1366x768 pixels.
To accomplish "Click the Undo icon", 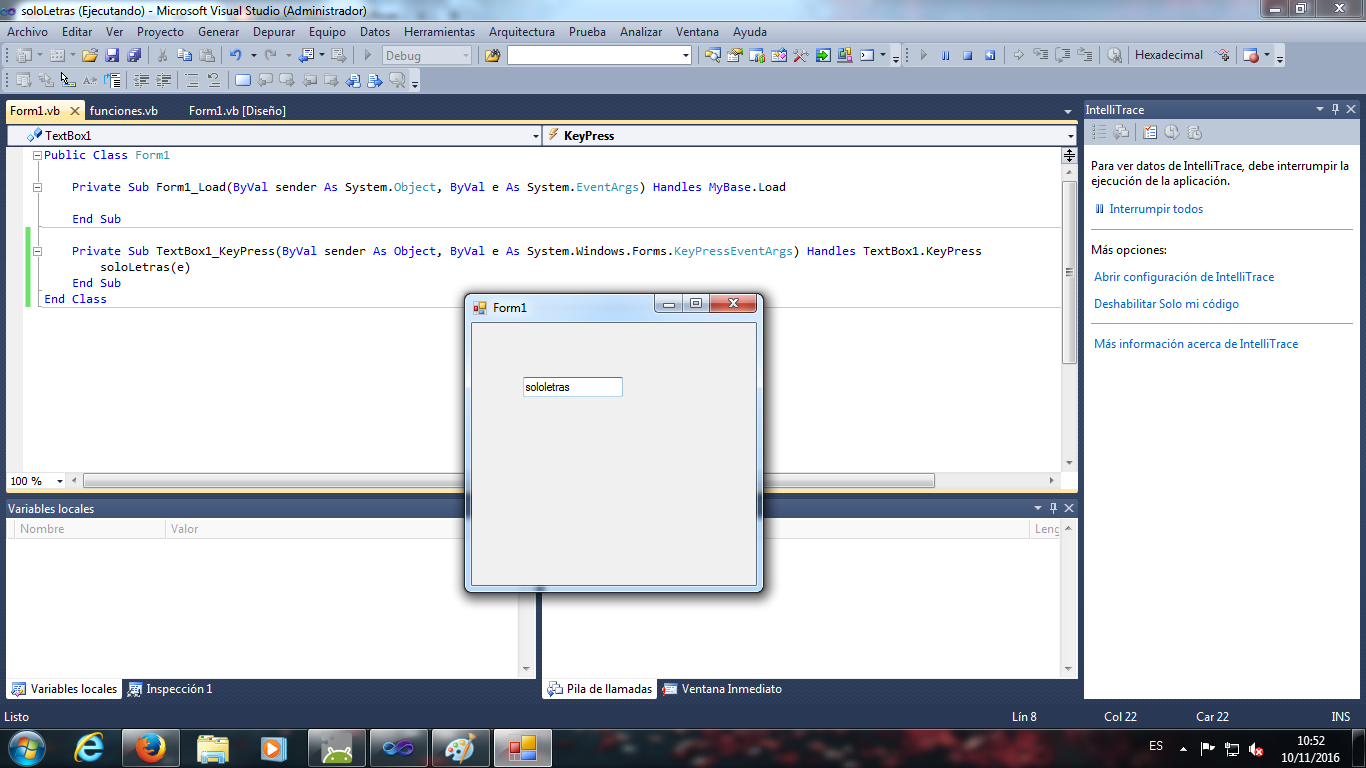I will click(237, 55).
